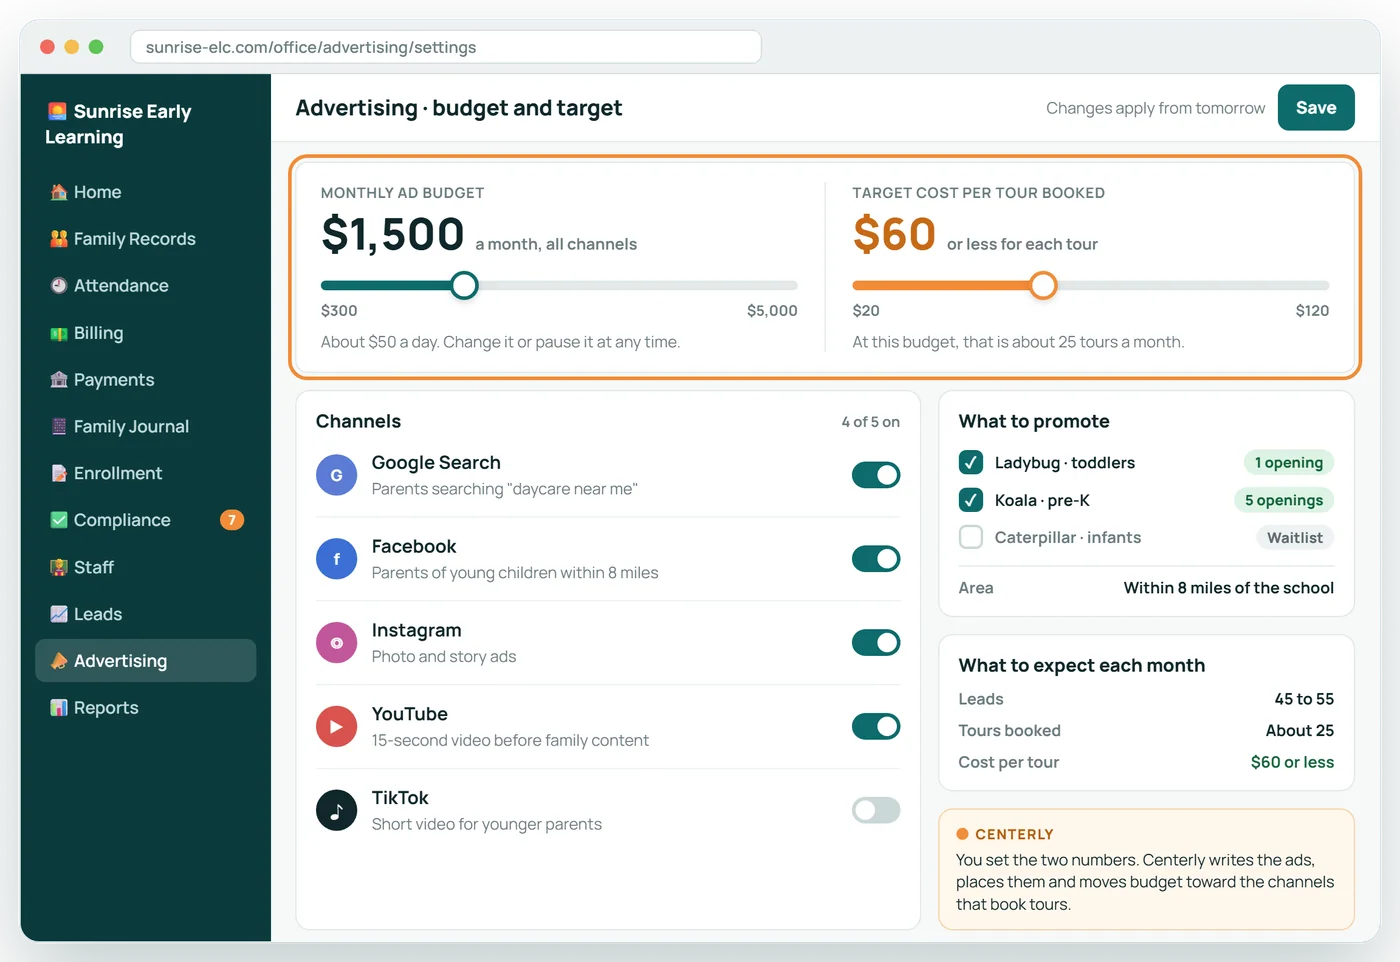Click the YouTube play icon
The width and height of the screenshot is (1400, 962).
pyautogui.click(x=336, y=727)
